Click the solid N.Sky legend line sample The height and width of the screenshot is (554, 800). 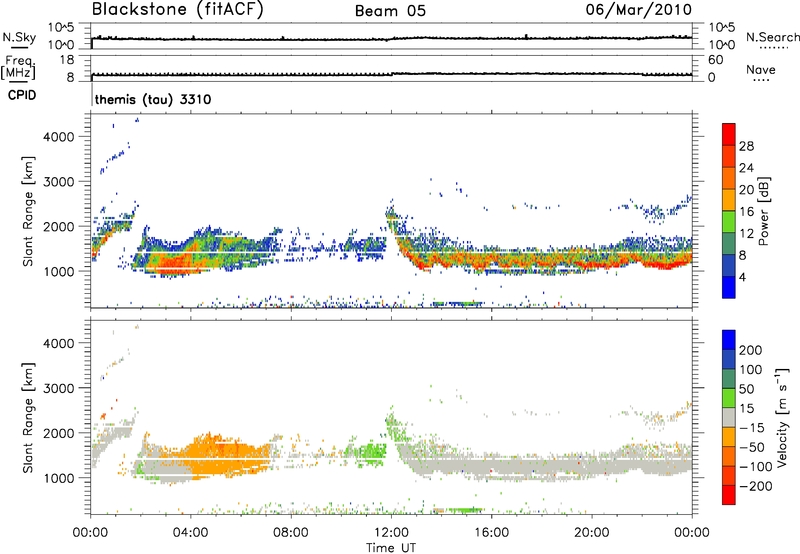click(x=19, y=47)
